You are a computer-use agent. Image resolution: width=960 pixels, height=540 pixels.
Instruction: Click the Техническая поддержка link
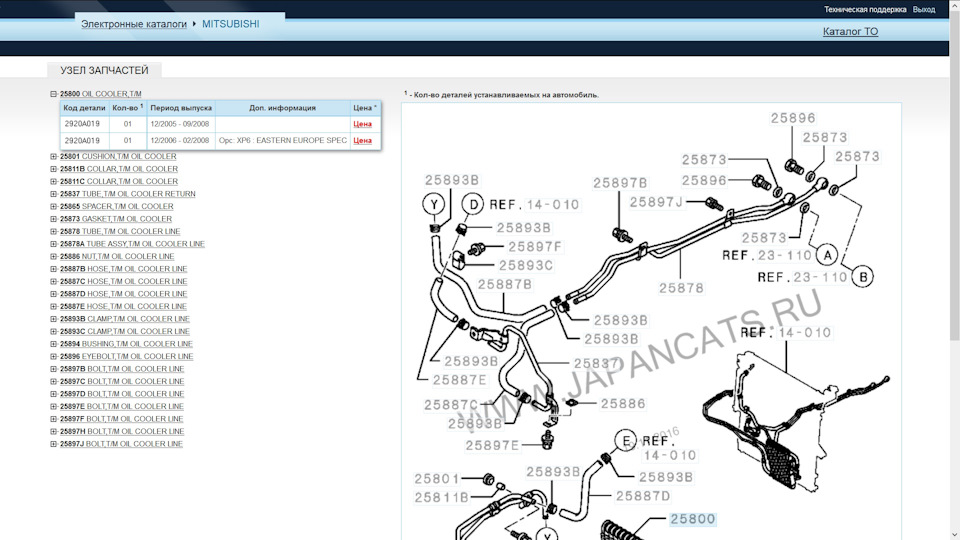pyautogui.click(x=865, y=9)
